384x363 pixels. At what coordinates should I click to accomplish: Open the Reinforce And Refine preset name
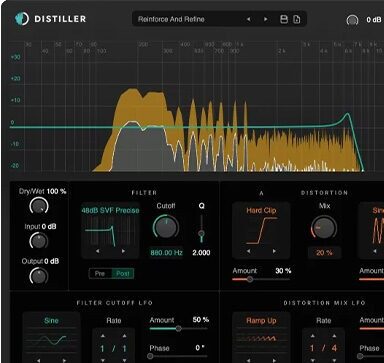171,19
